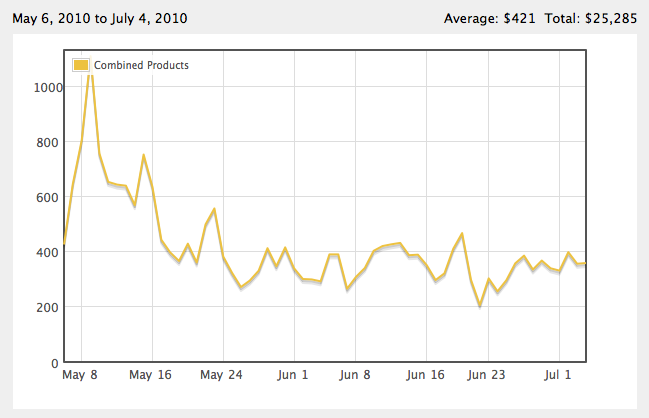Screen dimensions: 649x418
Task: Click the 'Total: $25,285' value
Action: click(x=591, y=19)
